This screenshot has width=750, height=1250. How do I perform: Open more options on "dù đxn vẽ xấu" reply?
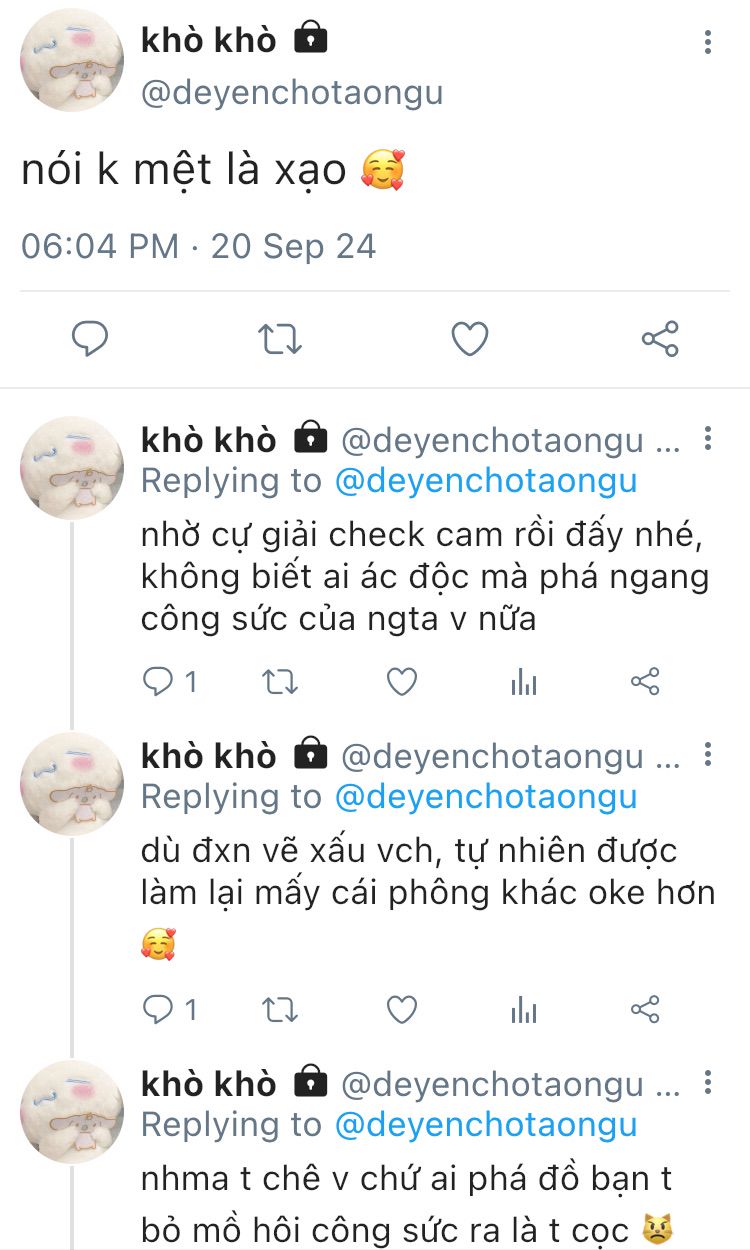click(708, 755)
